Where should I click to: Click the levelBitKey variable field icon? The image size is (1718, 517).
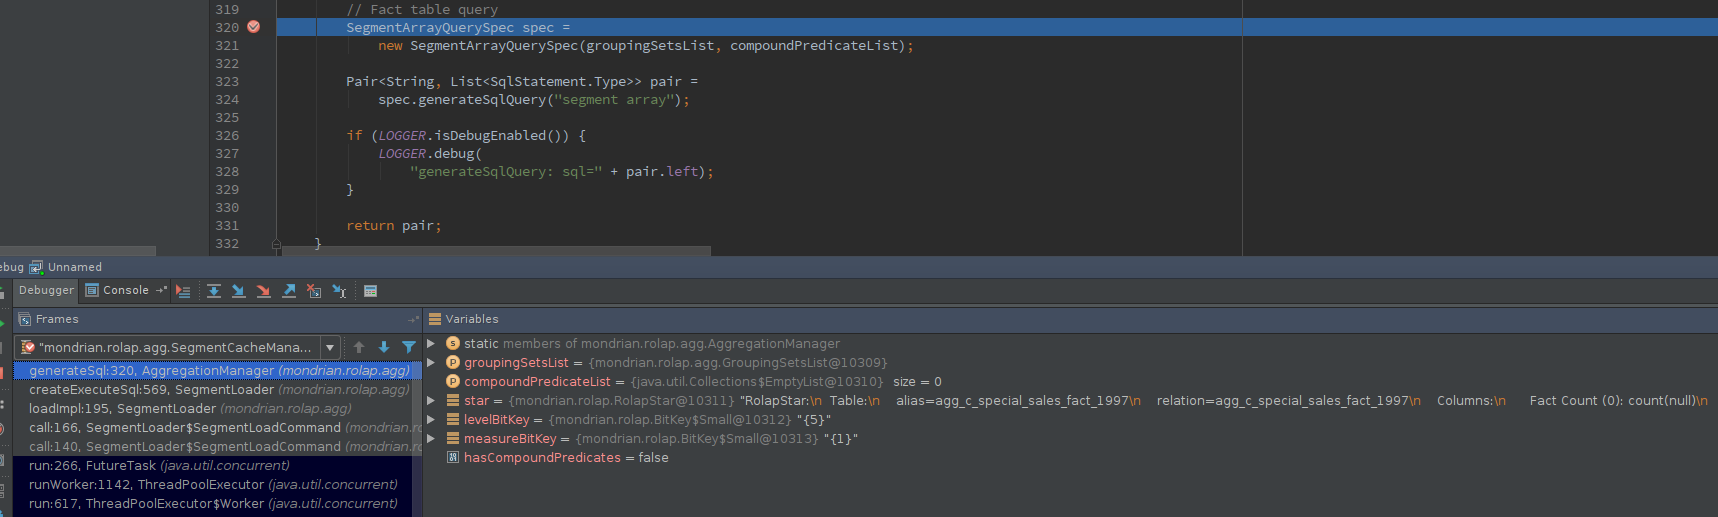pyautogui.click(x=452, y=419)
